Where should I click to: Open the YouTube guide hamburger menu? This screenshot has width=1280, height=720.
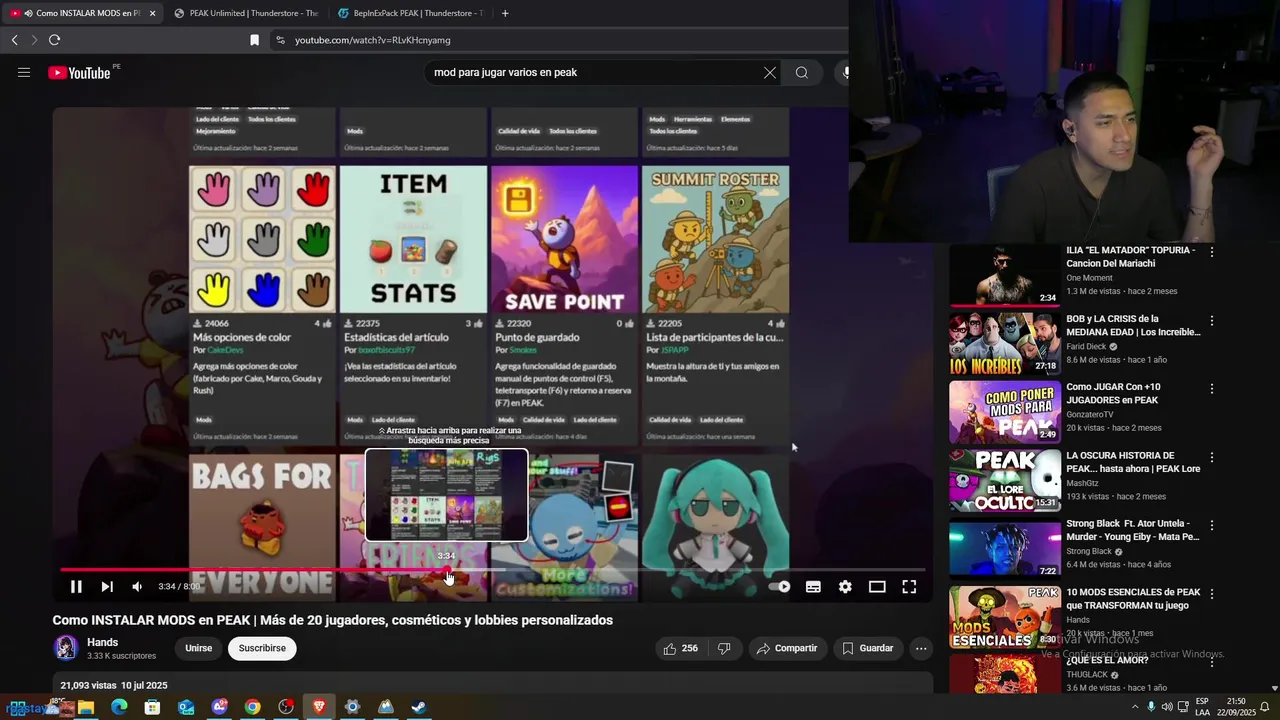(x=24, y=72)
